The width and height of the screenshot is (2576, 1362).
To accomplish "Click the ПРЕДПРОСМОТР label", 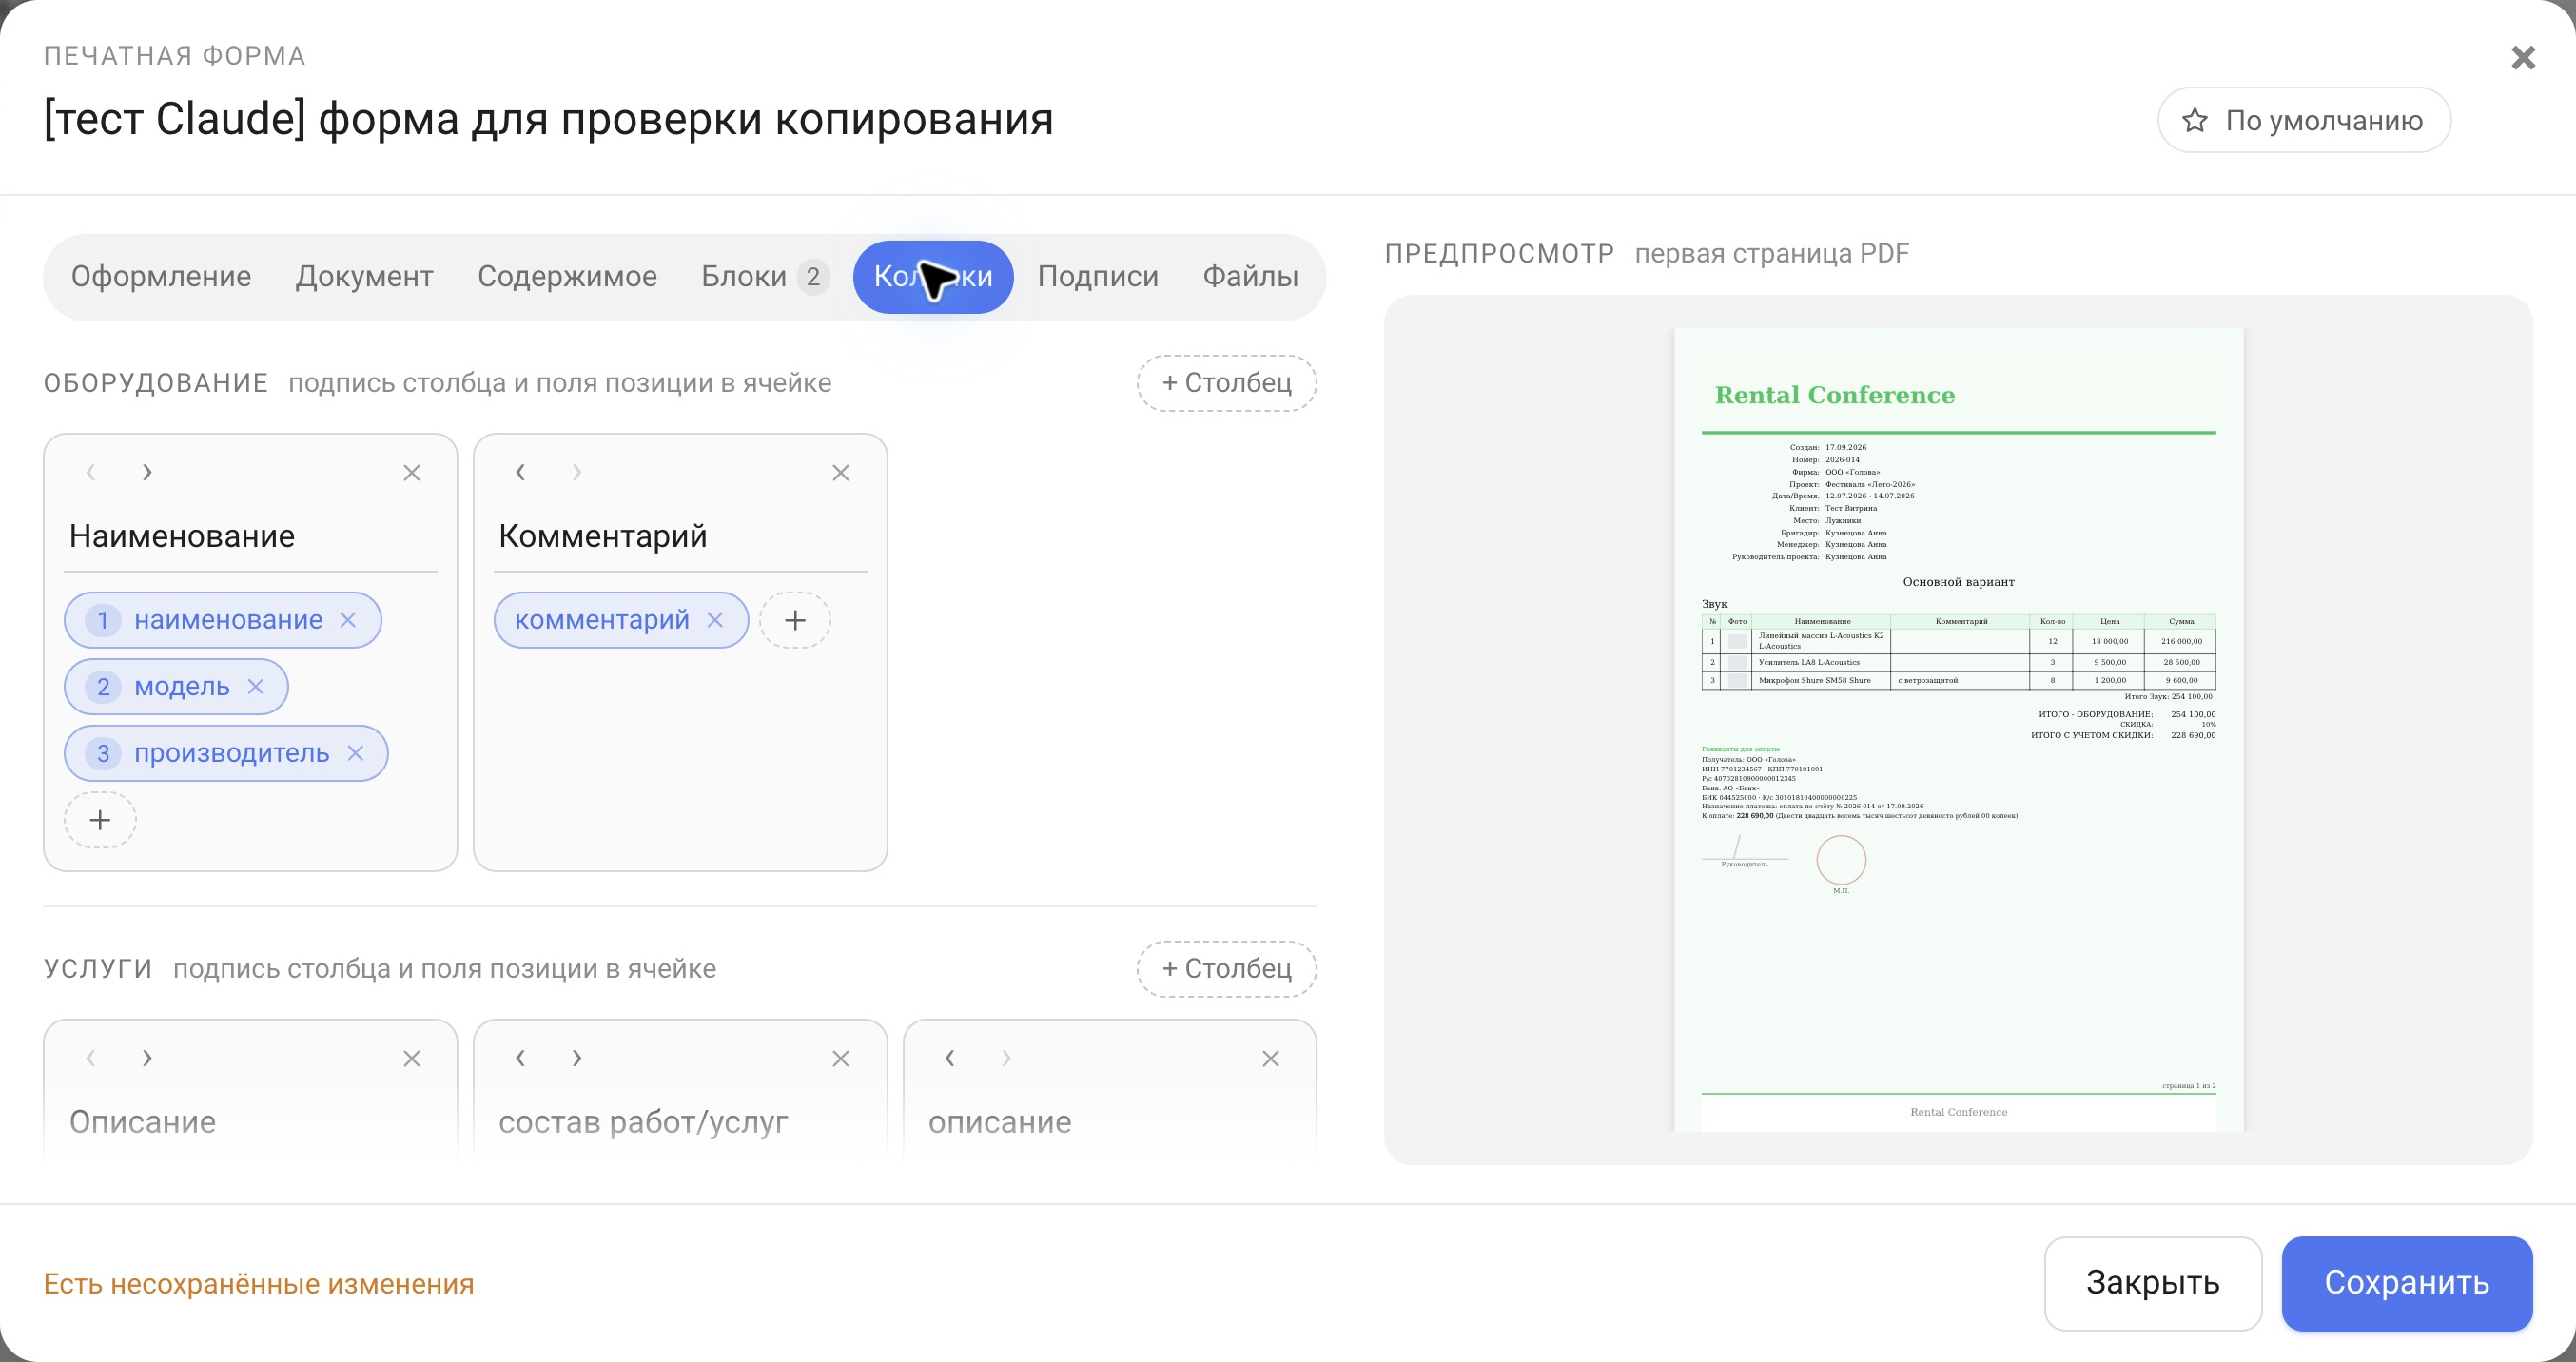I will 1499,254.
